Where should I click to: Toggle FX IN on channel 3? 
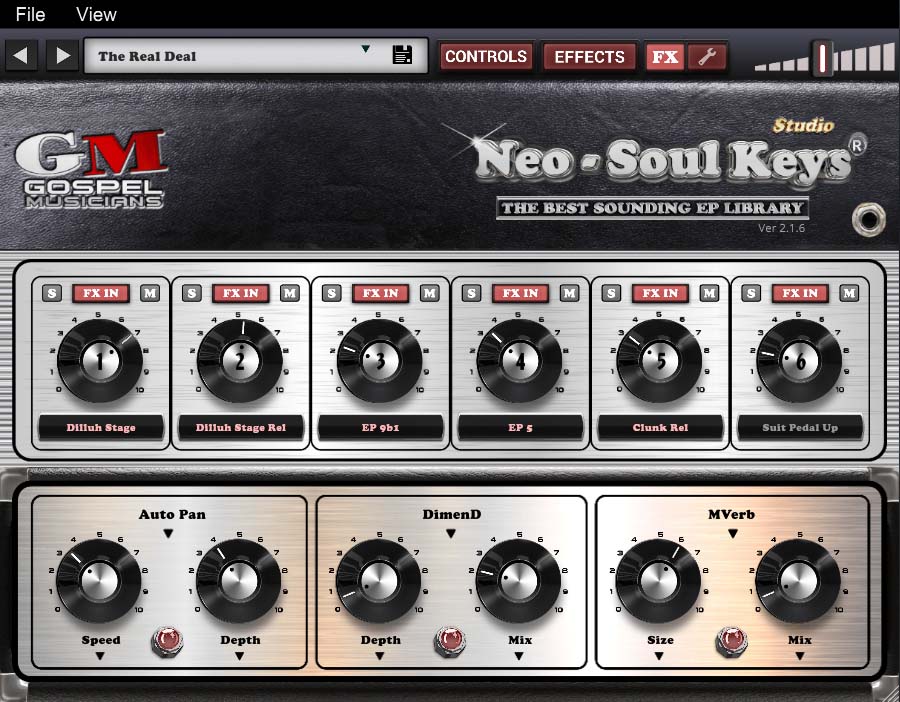[380, 293]
